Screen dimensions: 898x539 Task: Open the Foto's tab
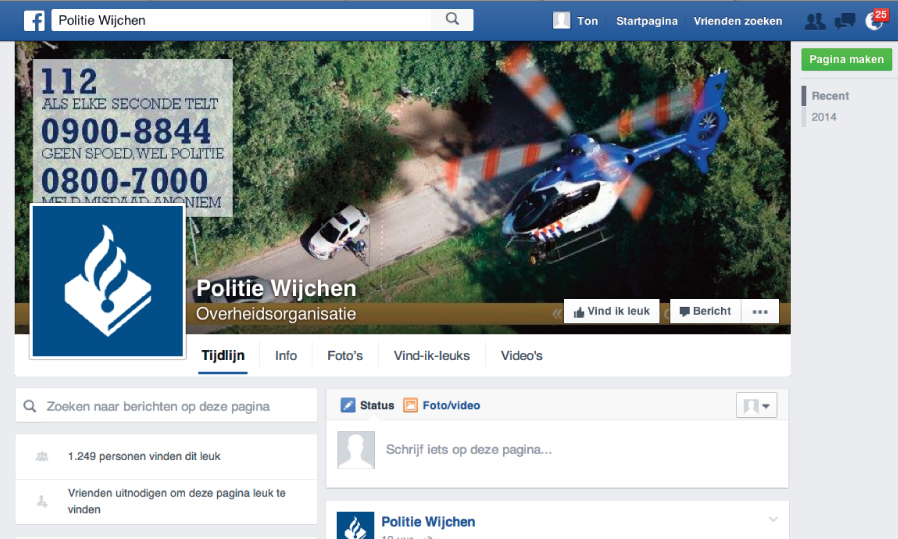(345, 356)
